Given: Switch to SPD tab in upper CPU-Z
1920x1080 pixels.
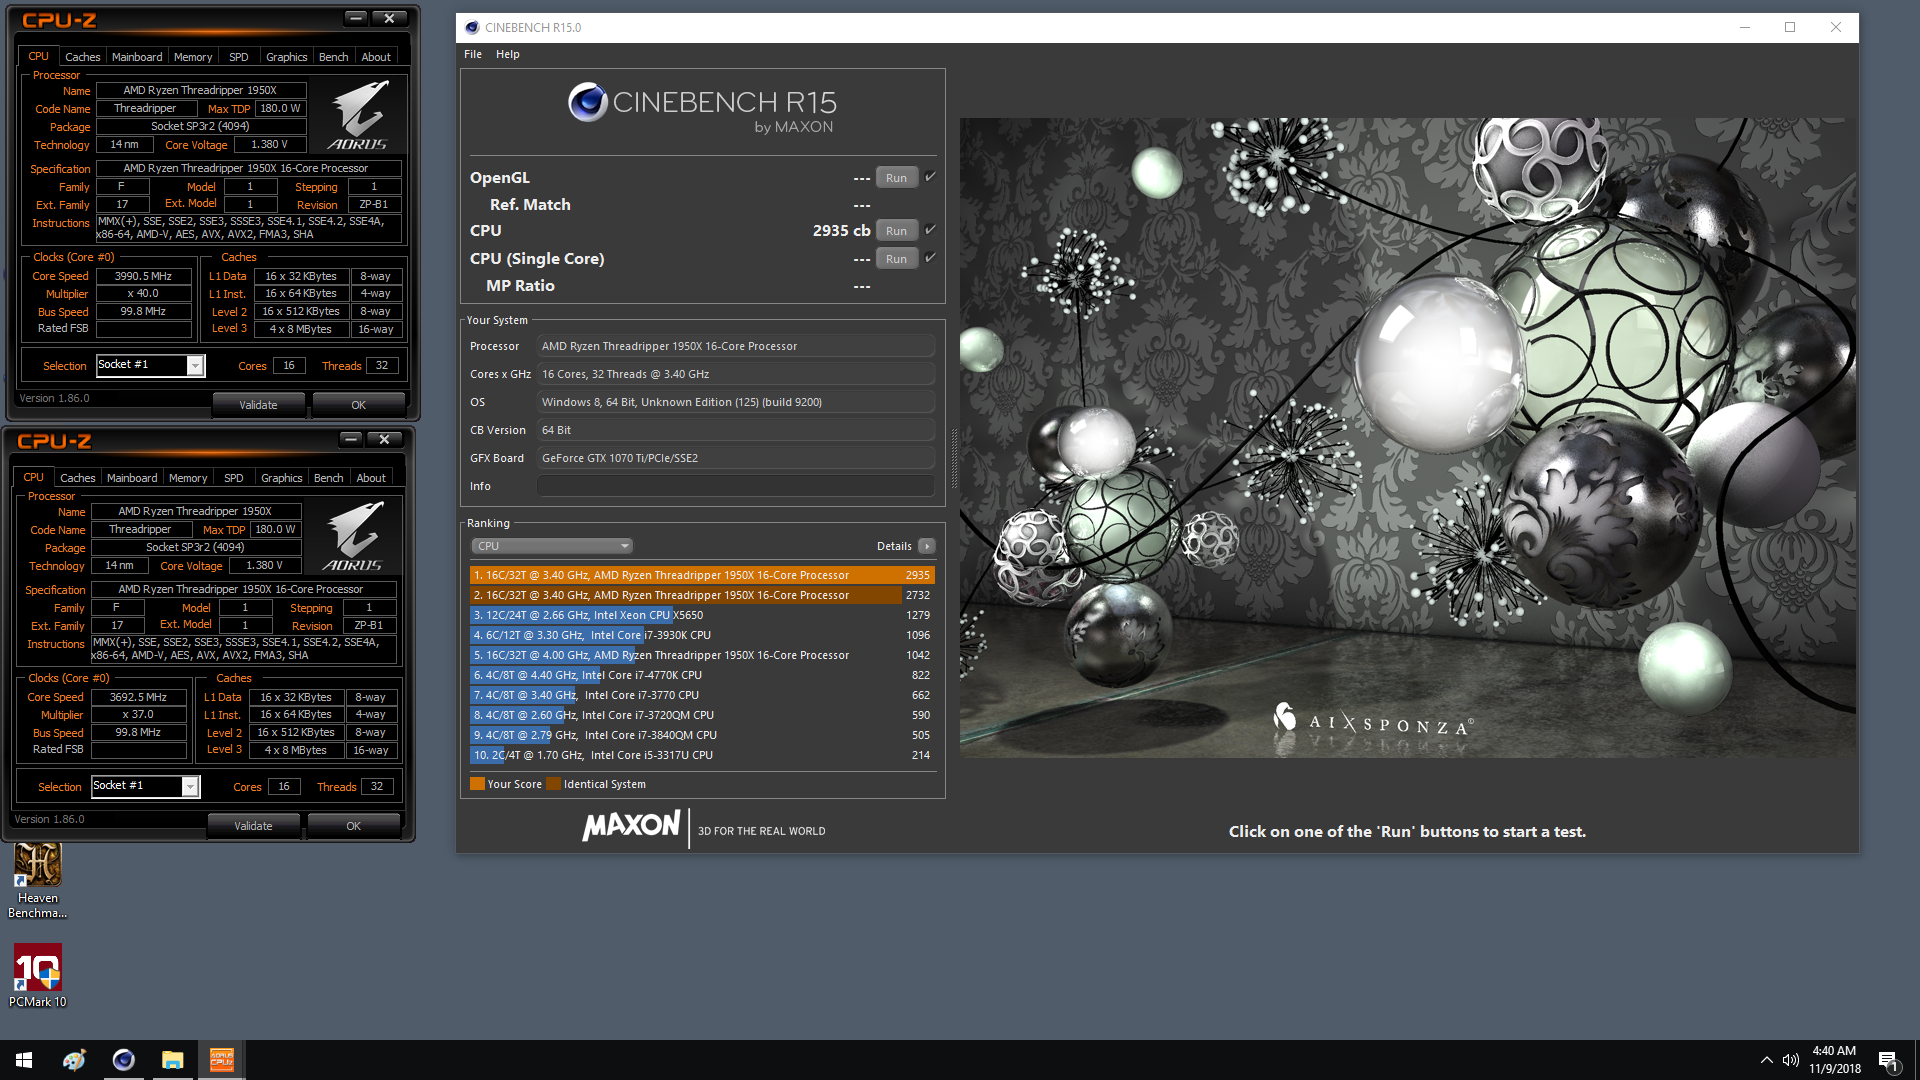Looking at the screenshot, I should click(238, 57).
